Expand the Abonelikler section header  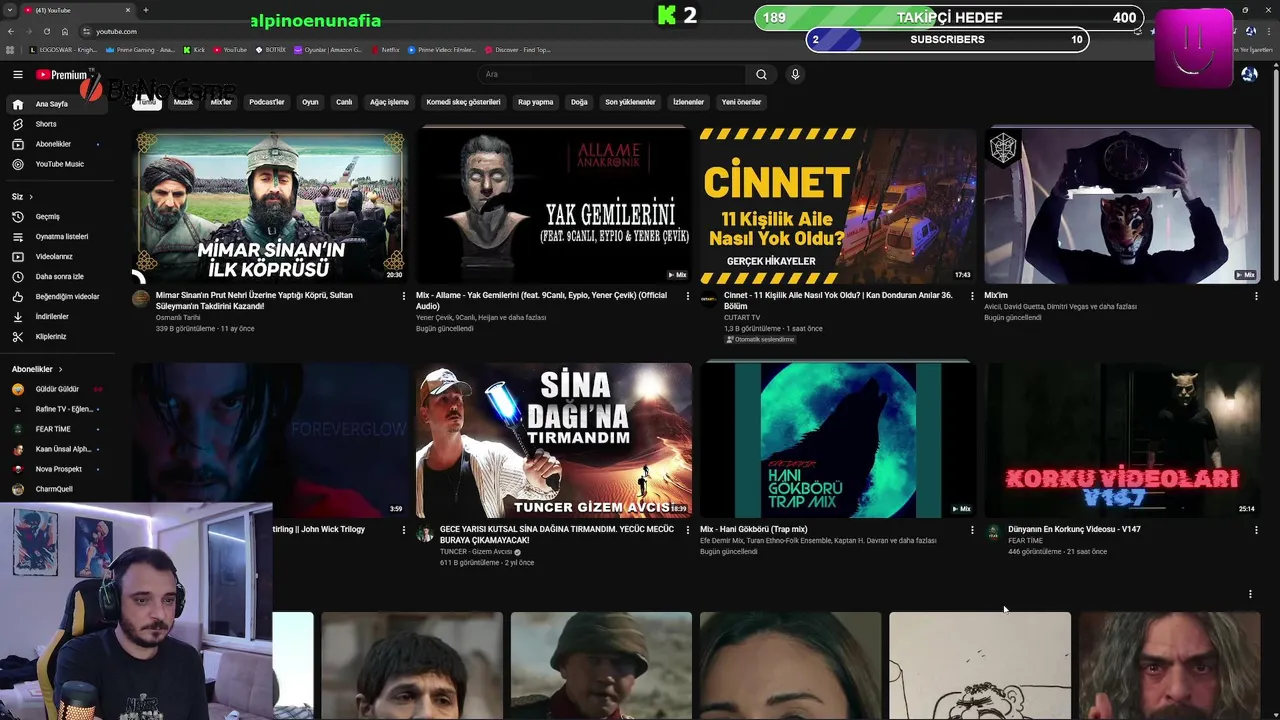(x=37, y=369)
